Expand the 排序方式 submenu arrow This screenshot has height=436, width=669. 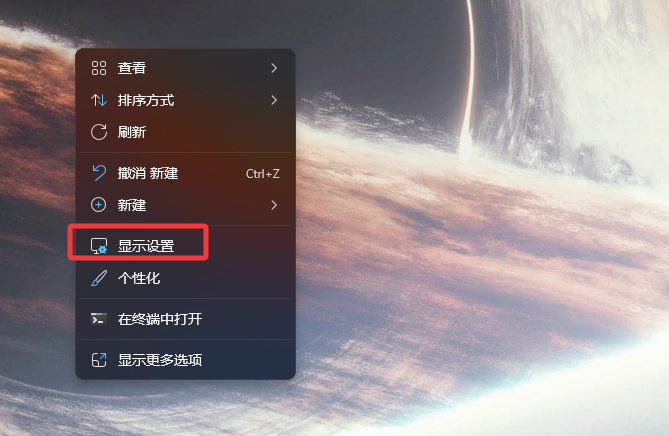(274, 100)
